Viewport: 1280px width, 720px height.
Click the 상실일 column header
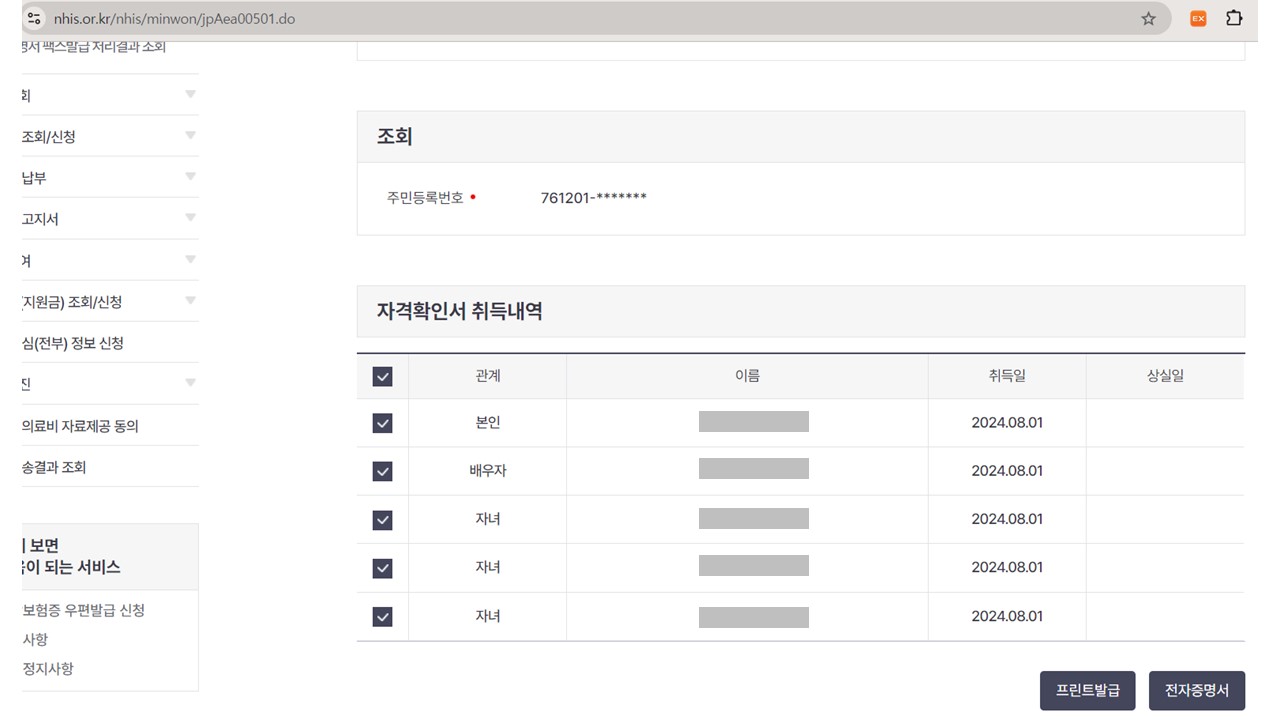[1166, 376]
